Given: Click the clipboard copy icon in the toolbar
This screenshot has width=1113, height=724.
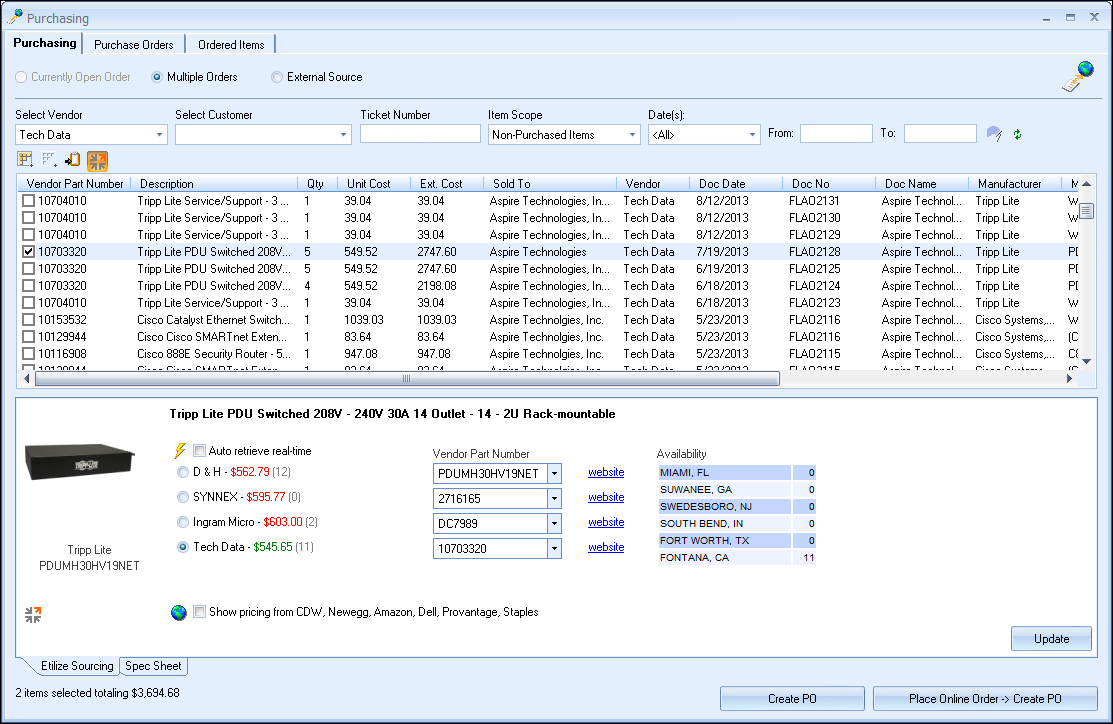Looking at the screenshot, I should (72, 160).
